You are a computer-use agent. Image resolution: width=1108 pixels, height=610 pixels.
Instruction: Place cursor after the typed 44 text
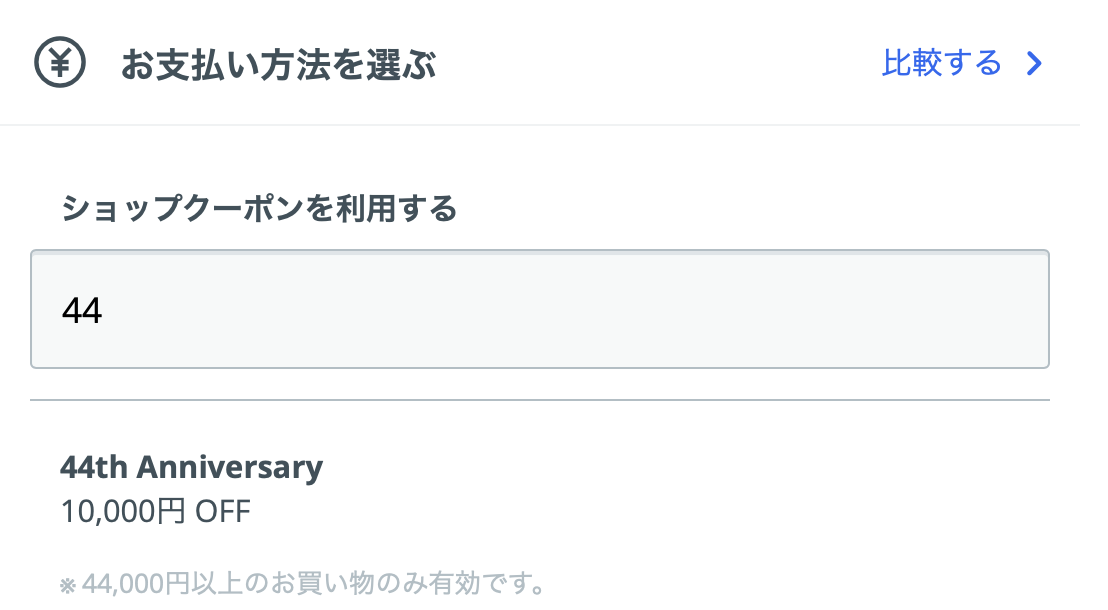tap(105, 310)
